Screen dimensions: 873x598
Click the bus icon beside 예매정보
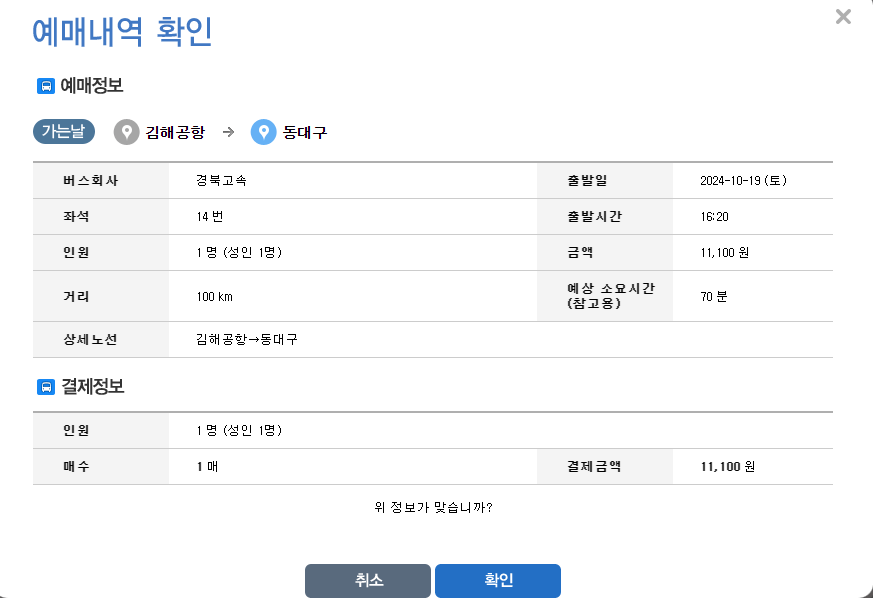coord(47,86)
